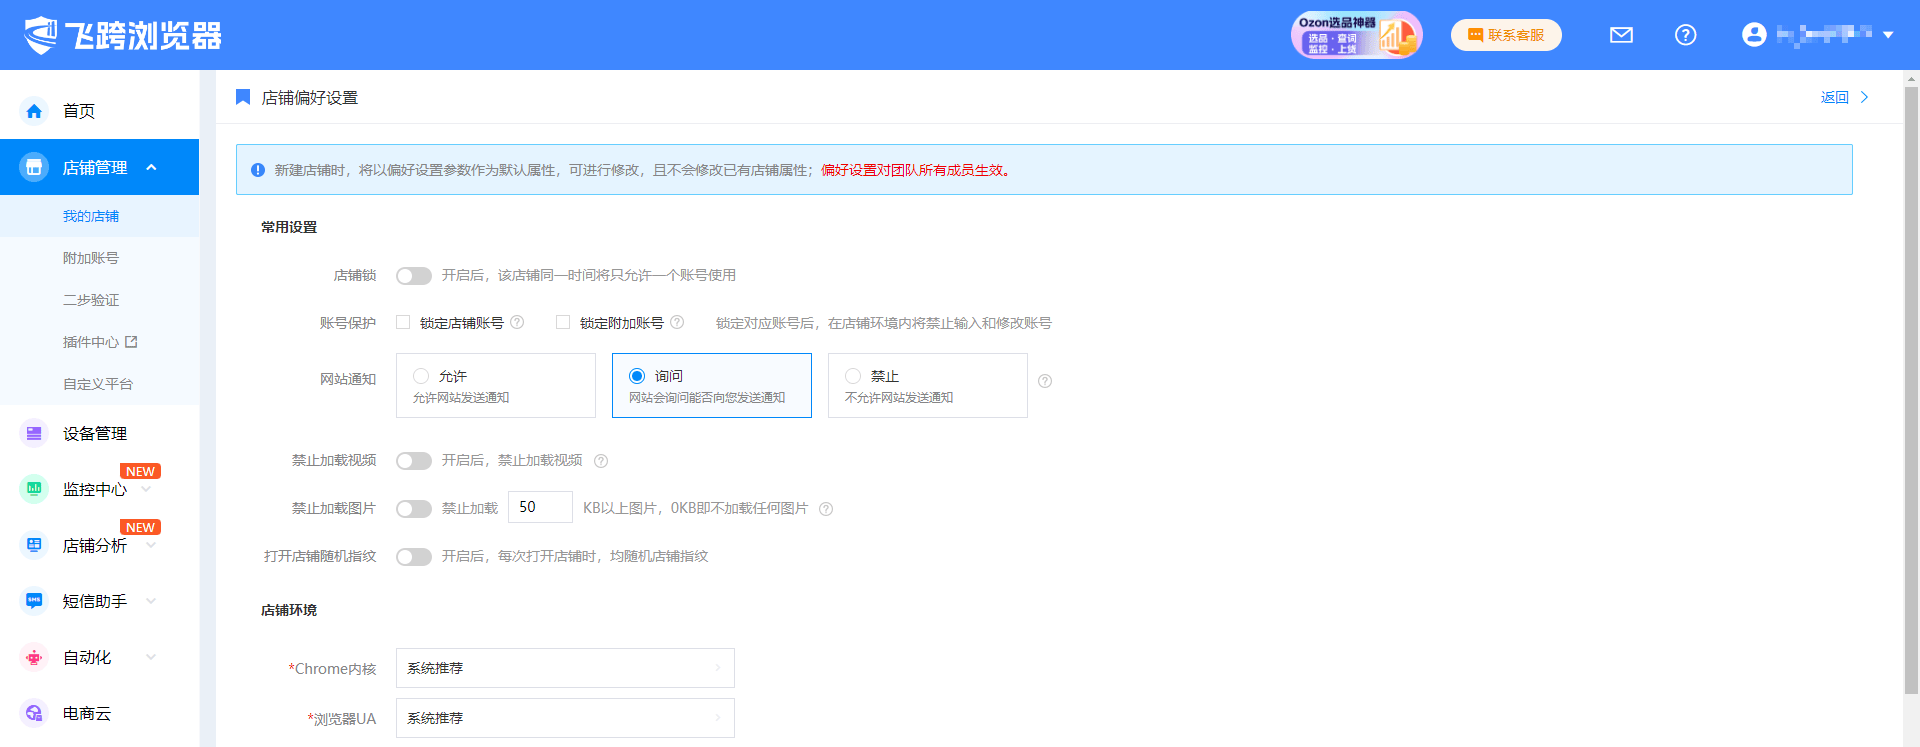Click help icon beside 禁止加载视频 description
Viewport: 1920px width, 747px height.
(601, 461)
